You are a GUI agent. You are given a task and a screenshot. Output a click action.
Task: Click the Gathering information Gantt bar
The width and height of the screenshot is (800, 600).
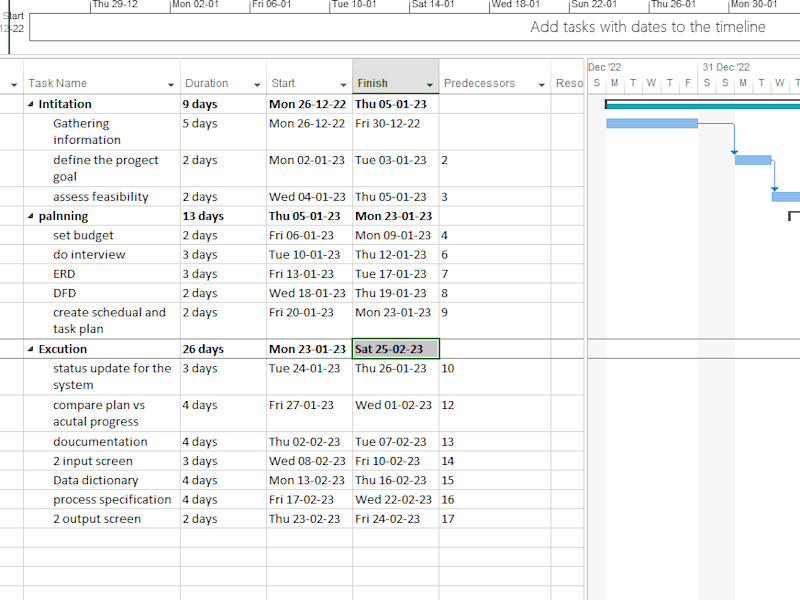(652, 123)
